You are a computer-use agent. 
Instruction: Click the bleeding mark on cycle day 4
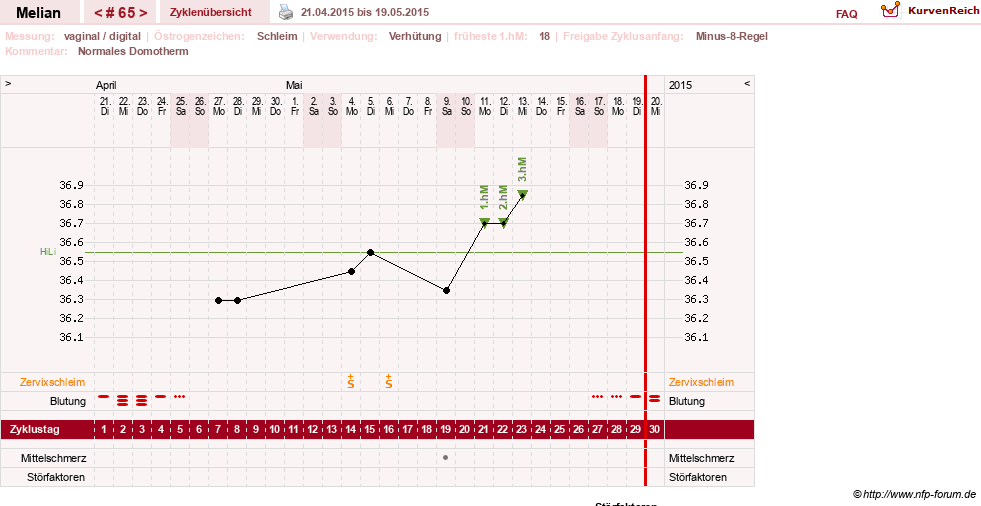click(x=161, y=397)
